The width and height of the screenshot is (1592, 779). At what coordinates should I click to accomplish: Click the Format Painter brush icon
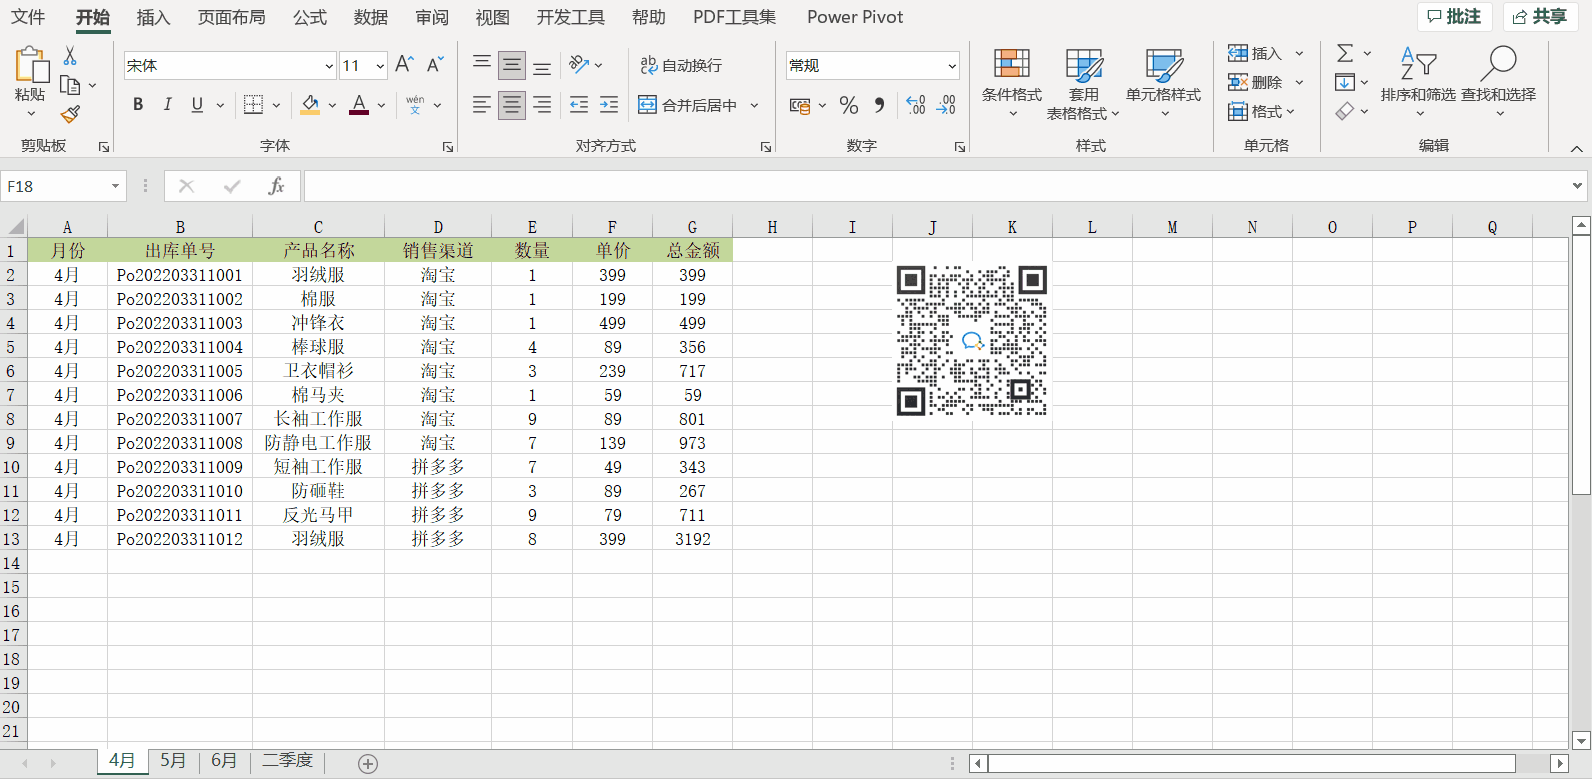pos(70,115)
